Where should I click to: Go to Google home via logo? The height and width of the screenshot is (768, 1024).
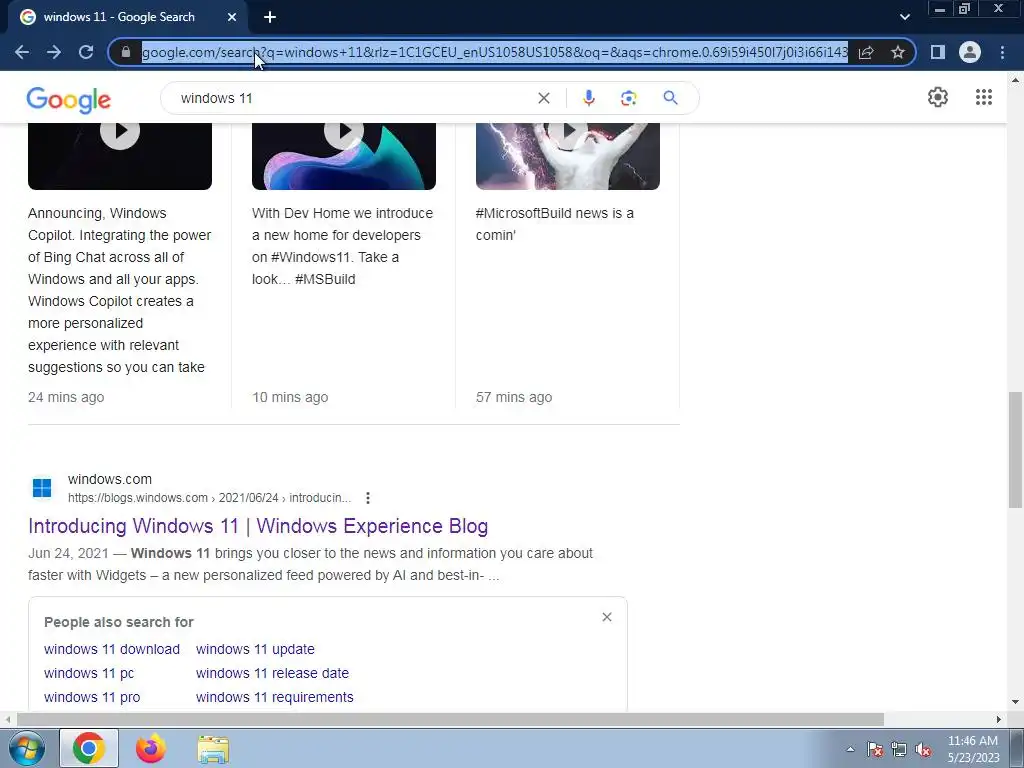[x=69, y=100]
